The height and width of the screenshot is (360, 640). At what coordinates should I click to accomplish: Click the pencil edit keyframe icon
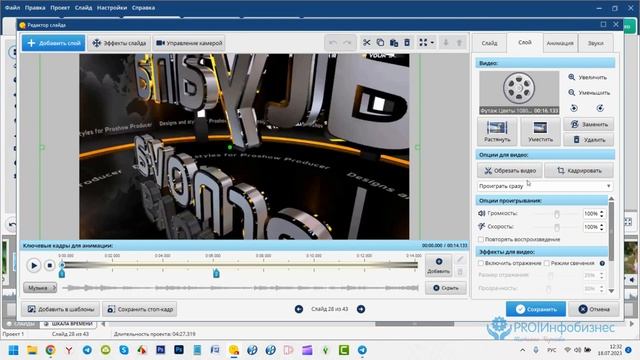[460, 259]
